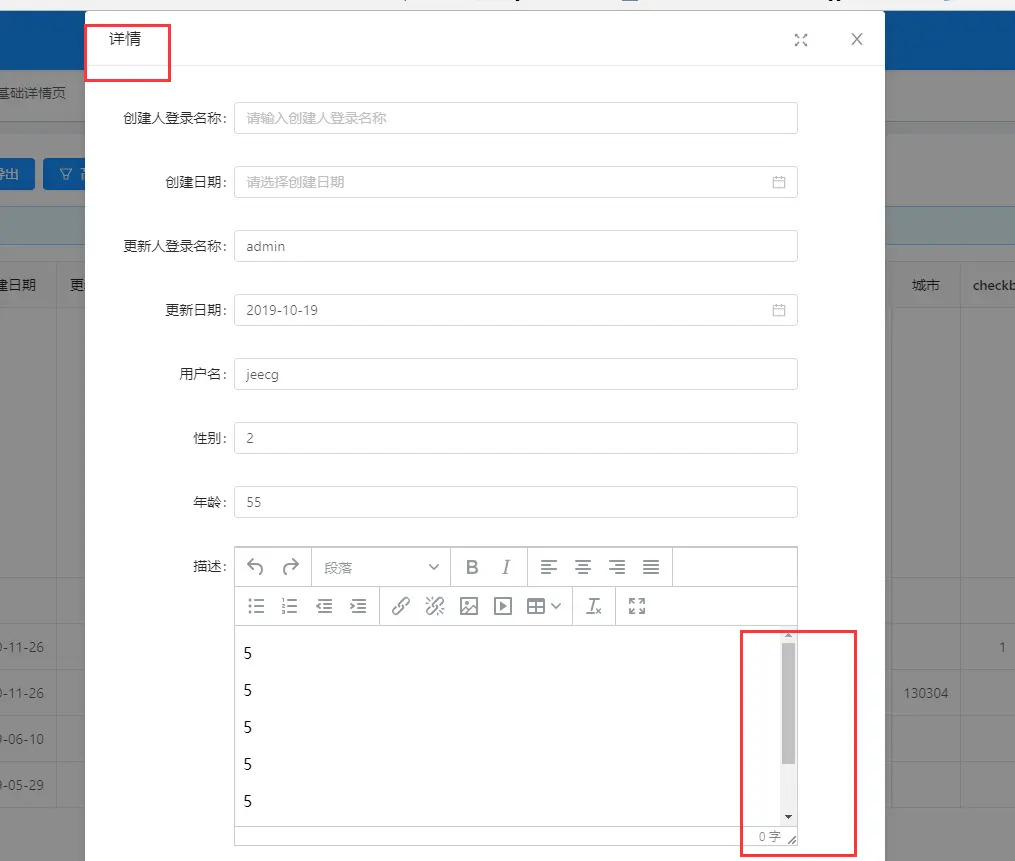Open the paragraph format dropdown
Viewport: 1015px width, 861px height.
(381, 567)
